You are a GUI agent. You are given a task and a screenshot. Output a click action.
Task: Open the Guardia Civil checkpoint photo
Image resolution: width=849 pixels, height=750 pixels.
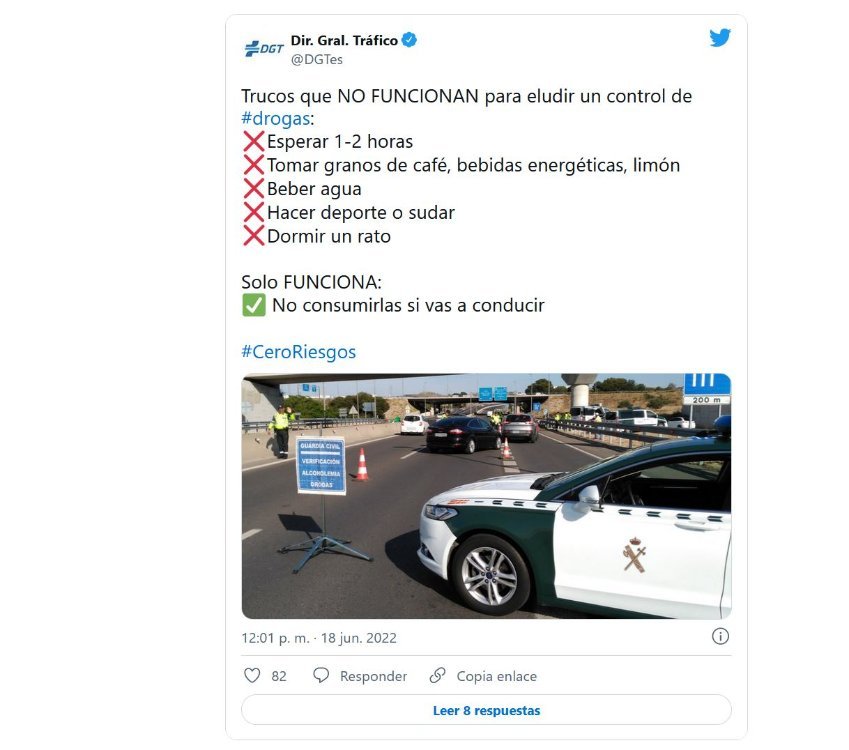pos(486,496)
